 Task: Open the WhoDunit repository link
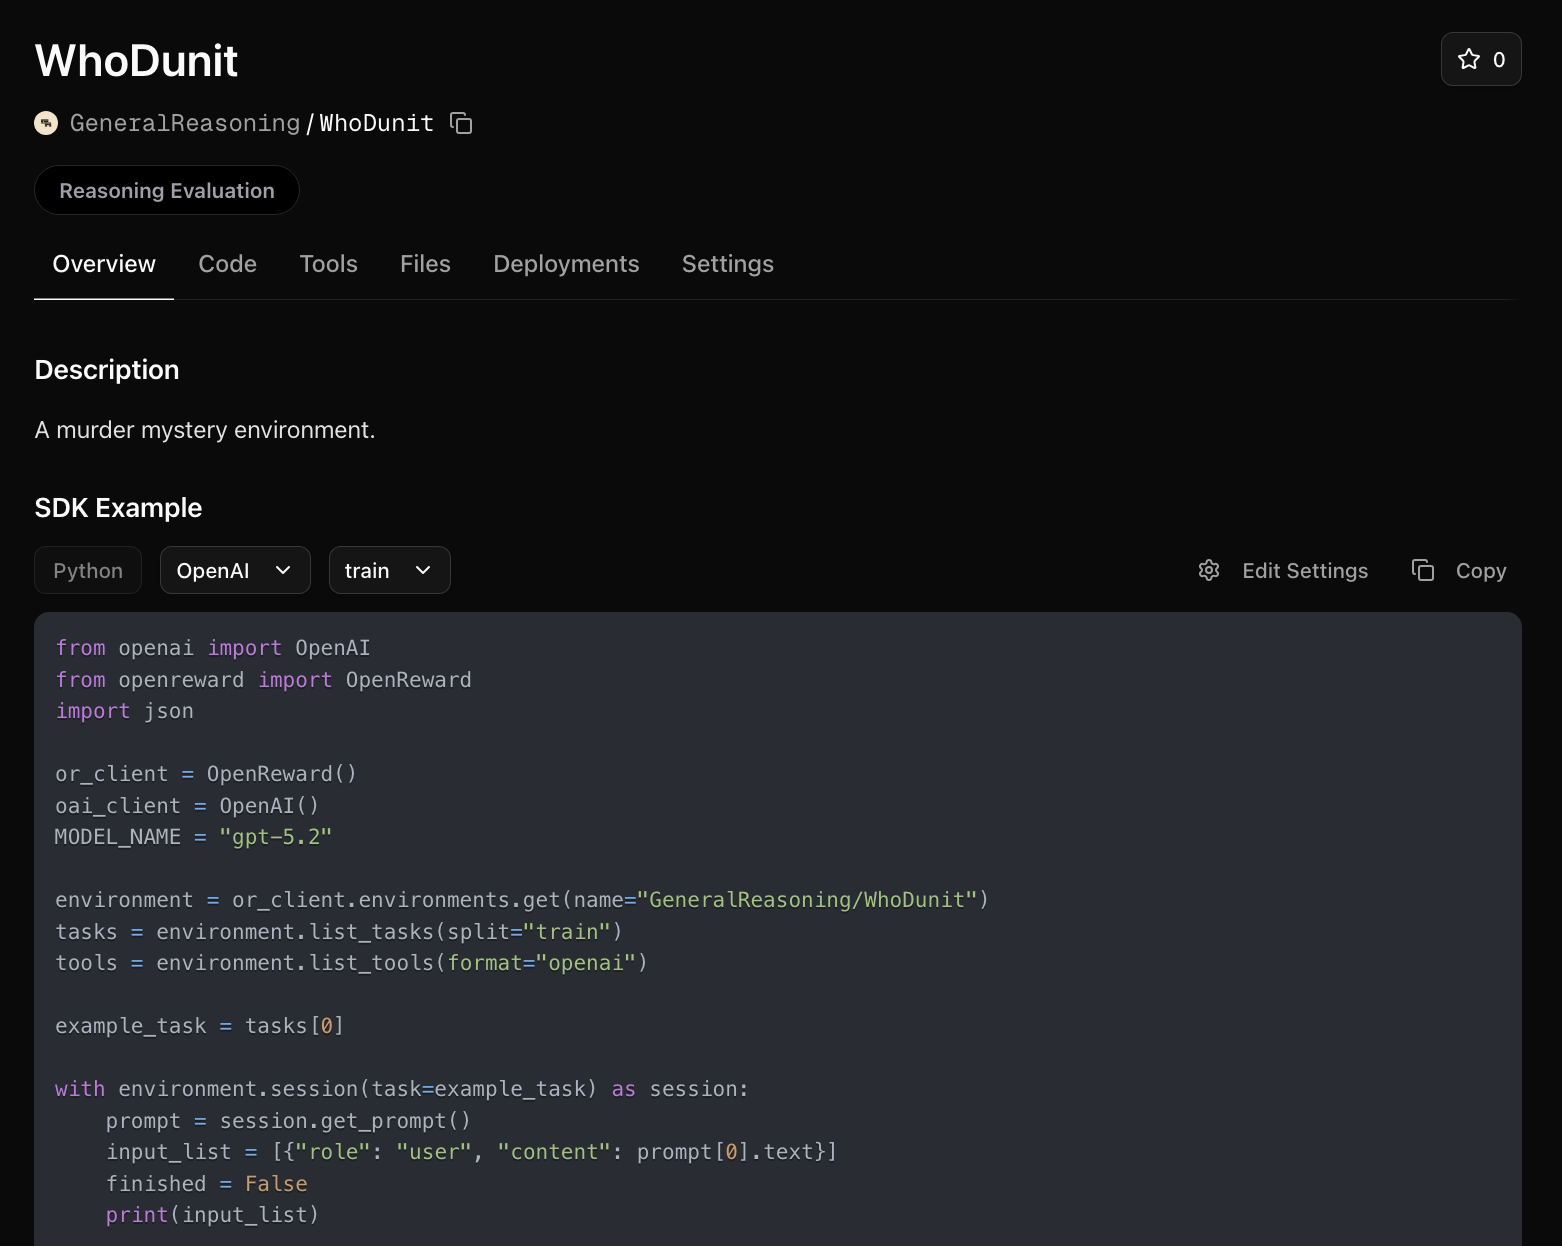click(376, 123)
